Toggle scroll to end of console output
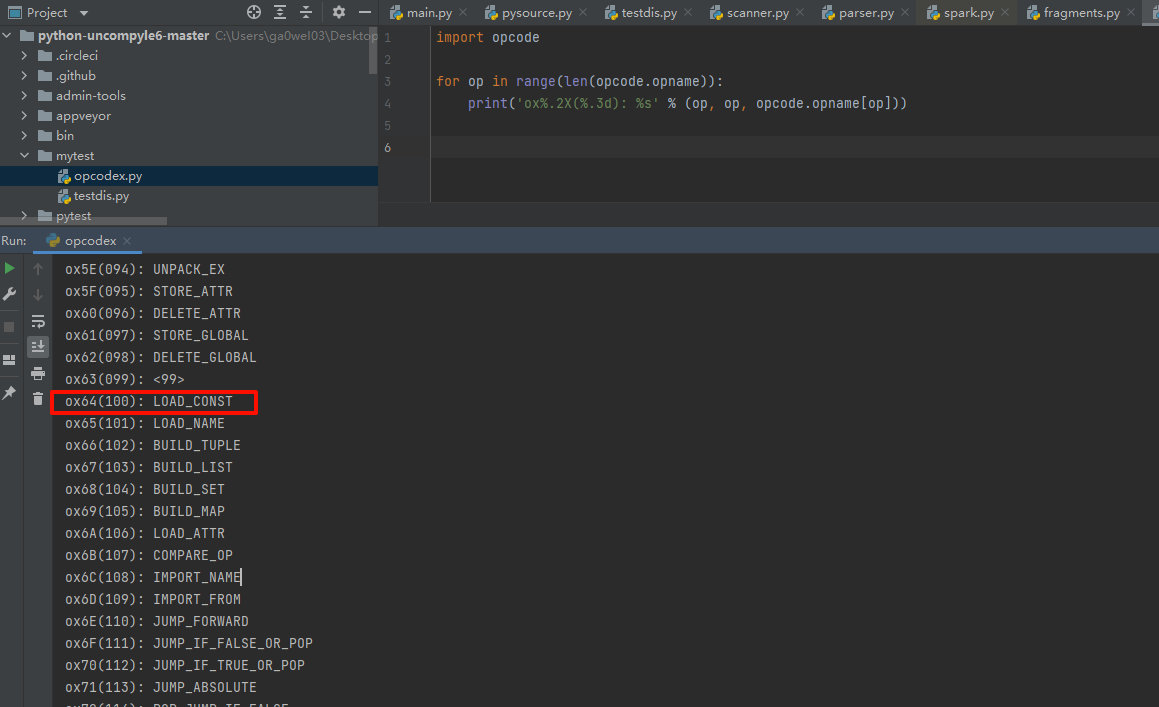The height and width of the screenshot is (707, 1159). pyautogui.click(x=38, y=347)
